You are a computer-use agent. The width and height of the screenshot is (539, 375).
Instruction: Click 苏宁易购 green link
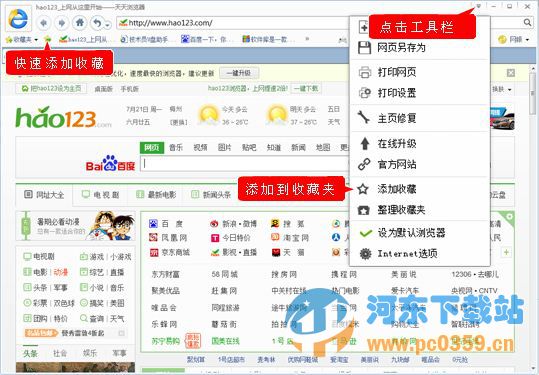click(165, 341)
